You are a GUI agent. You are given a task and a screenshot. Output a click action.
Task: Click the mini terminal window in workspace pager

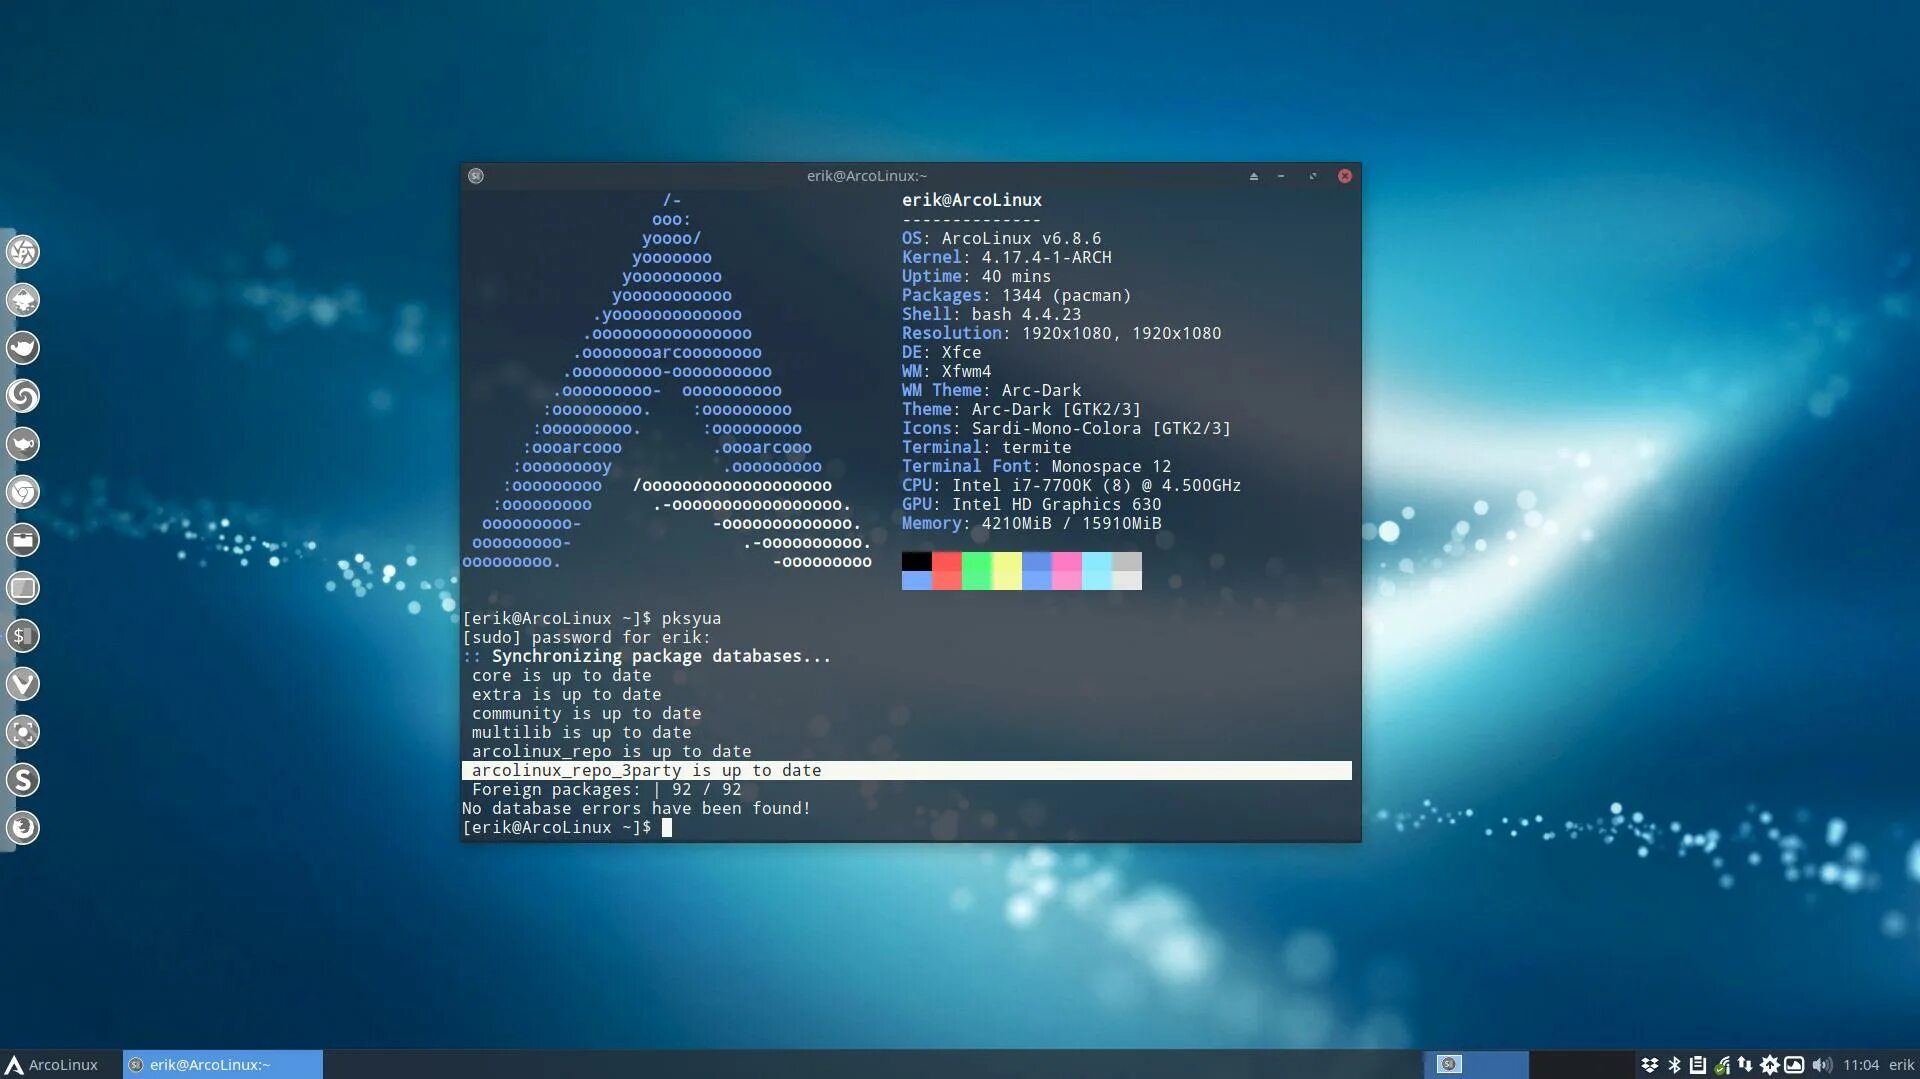point(1449,1064)
